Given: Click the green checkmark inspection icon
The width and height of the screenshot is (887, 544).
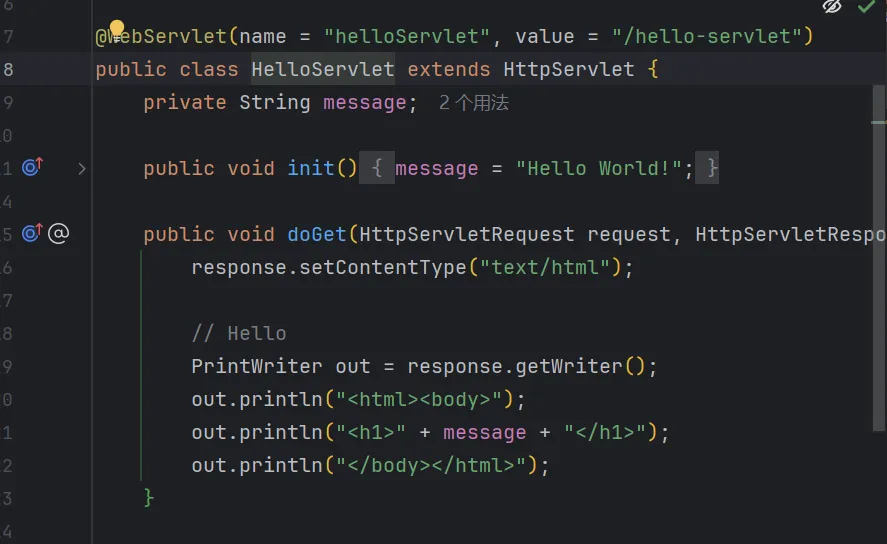Looking at the screenshot, I should pos(866,6).
